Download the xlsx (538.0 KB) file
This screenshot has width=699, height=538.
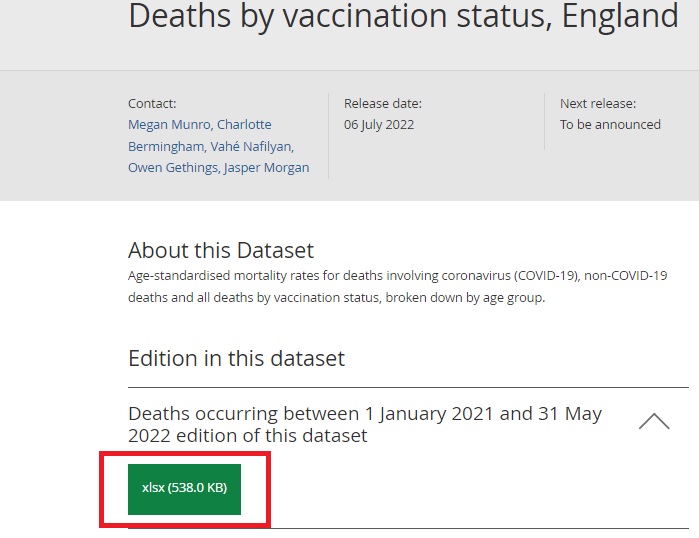[184, 488]
